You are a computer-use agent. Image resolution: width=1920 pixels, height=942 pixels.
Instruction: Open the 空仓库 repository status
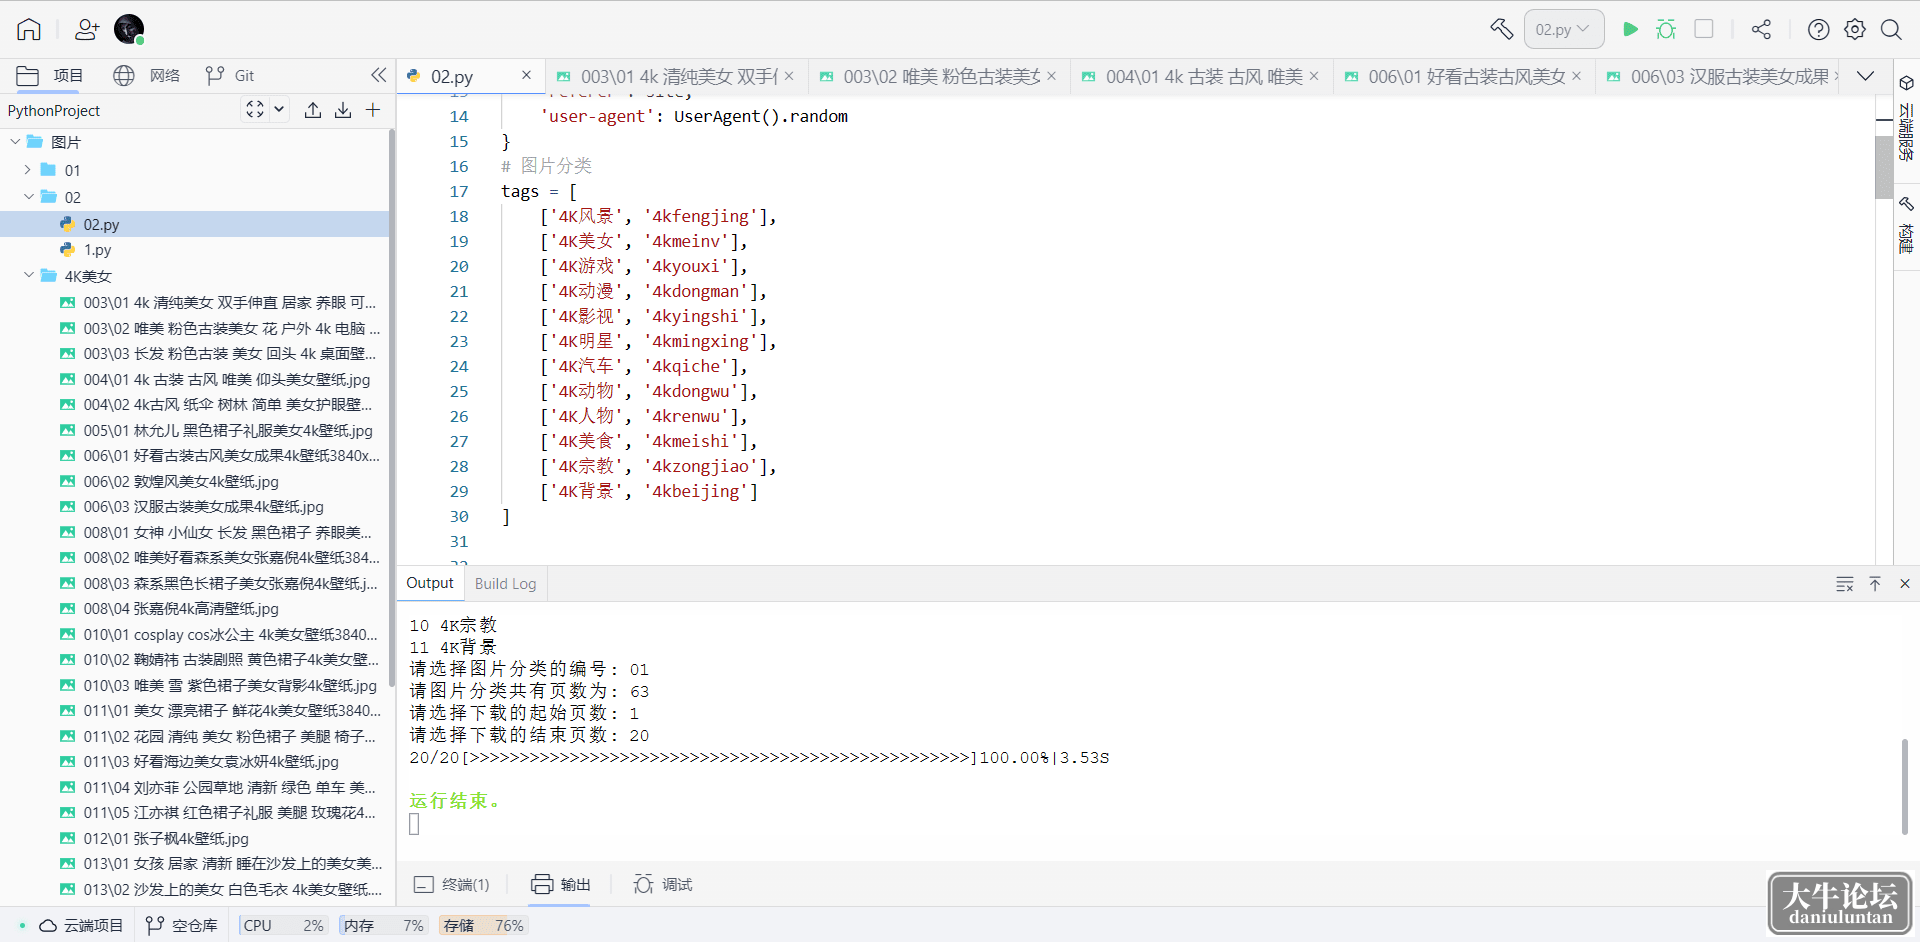[x=181, y=925]
